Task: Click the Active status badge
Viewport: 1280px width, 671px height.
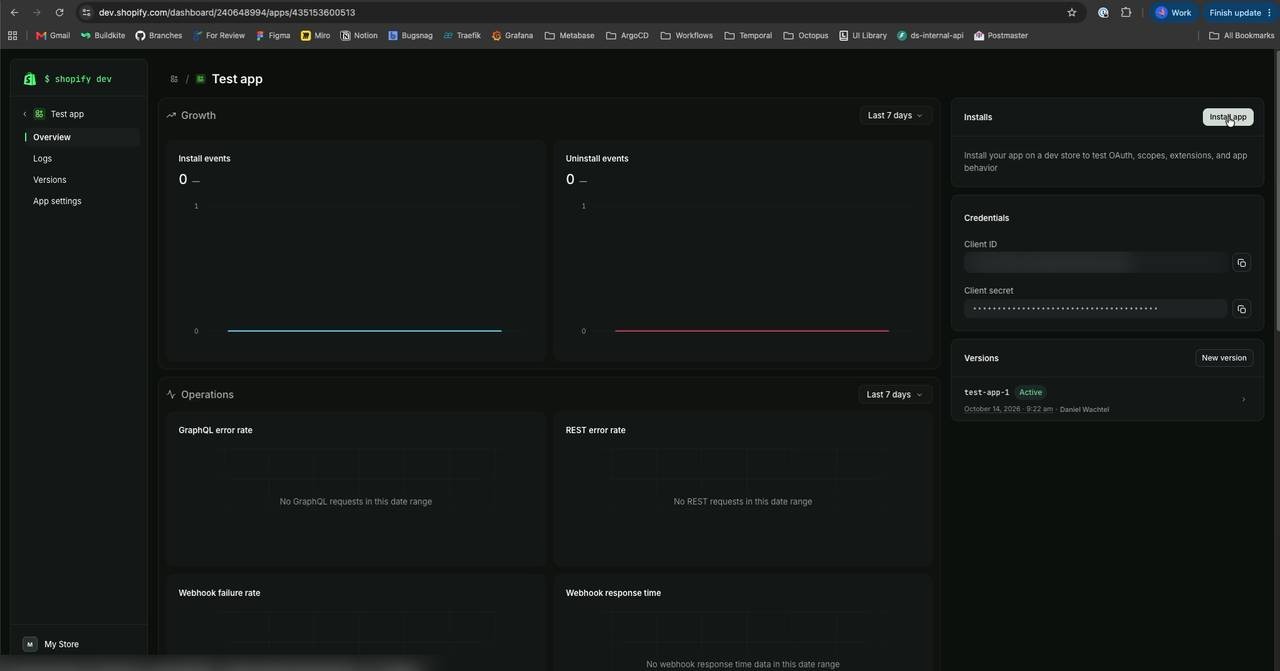Action: (1031, 393)
